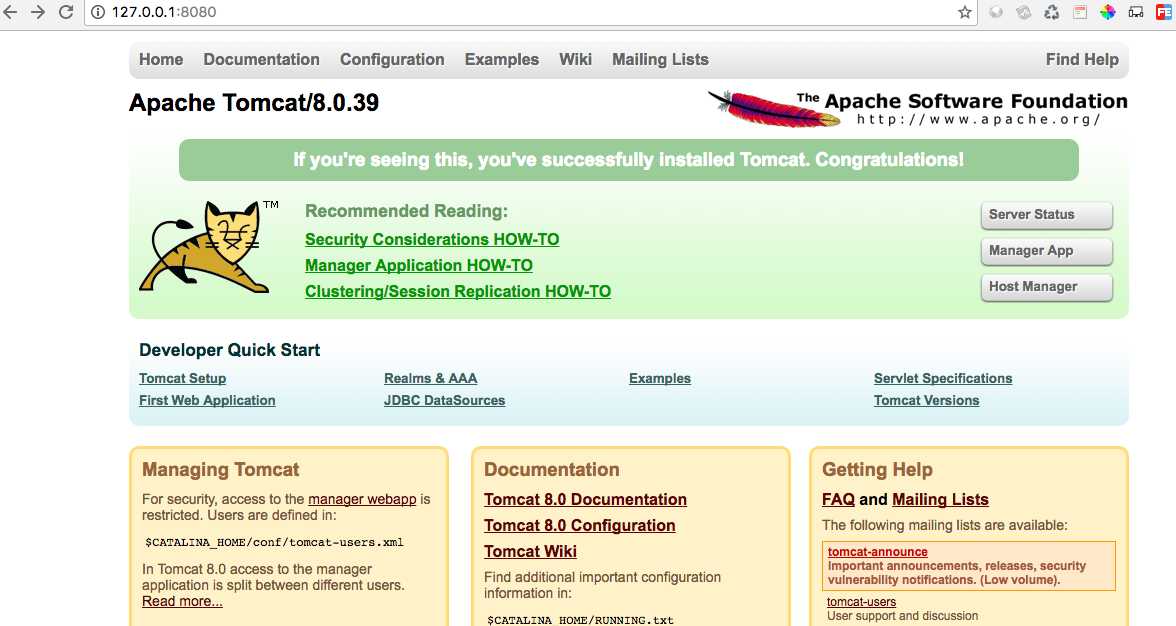Click the site info icon in address bar
The width and height of the screenshot is (1176, 626).
98,12
